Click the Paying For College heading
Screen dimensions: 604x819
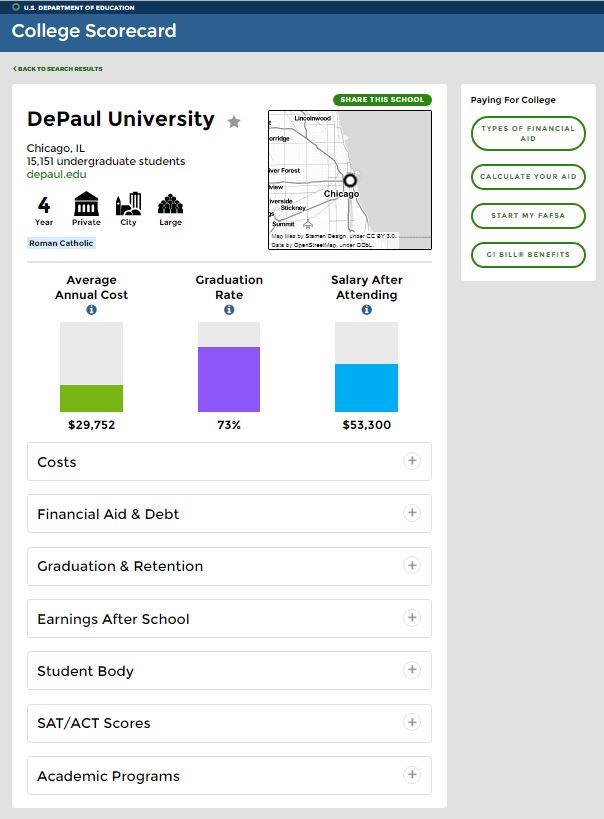click(x=513, y=100)
